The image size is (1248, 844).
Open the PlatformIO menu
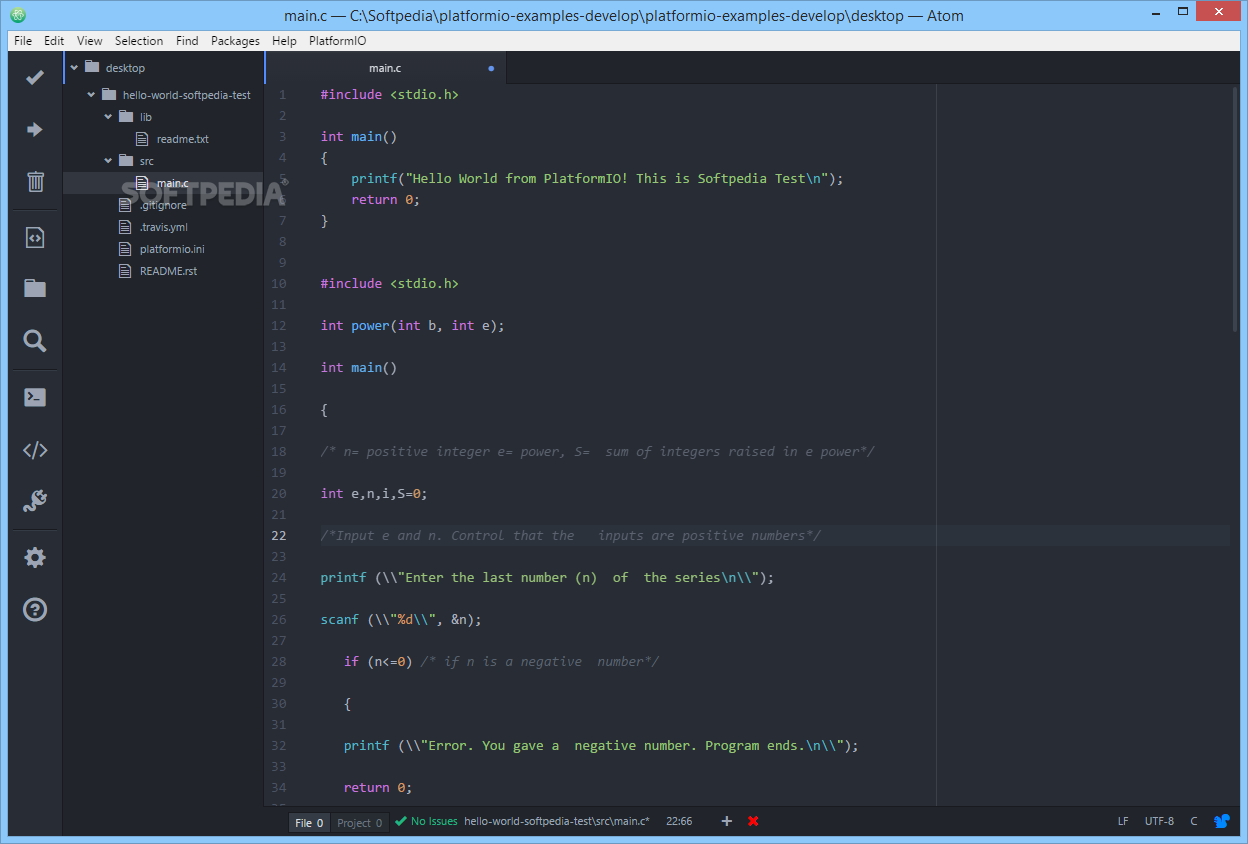tap(336, 41)
